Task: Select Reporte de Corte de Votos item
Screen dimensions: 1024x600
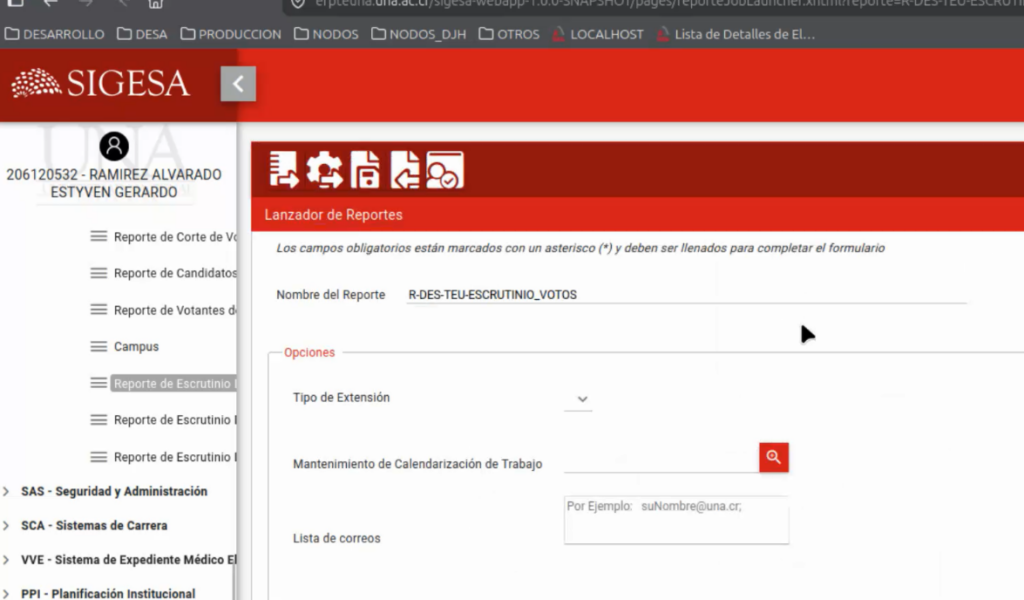Action: coord(174,237)
